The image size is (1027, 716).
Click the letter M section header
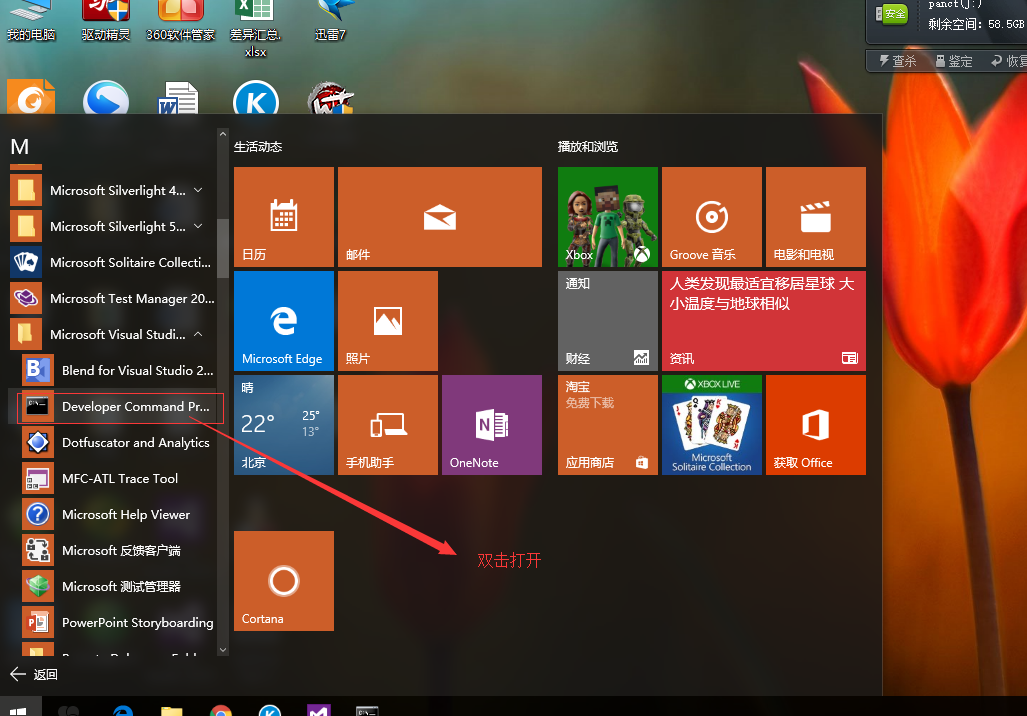pyautogui.click(x=20, y=147)
